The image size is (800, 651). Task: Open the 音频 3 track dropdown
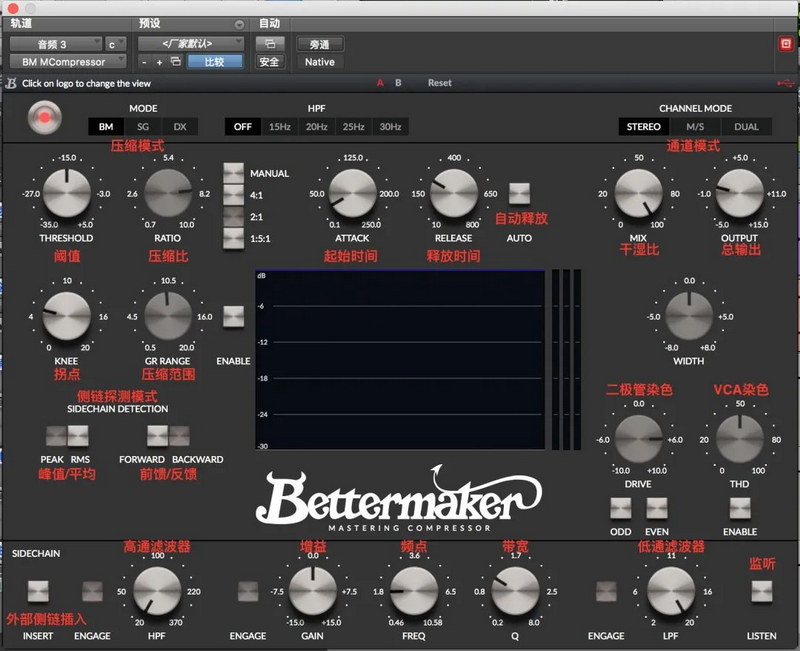(x=56, y=44)
